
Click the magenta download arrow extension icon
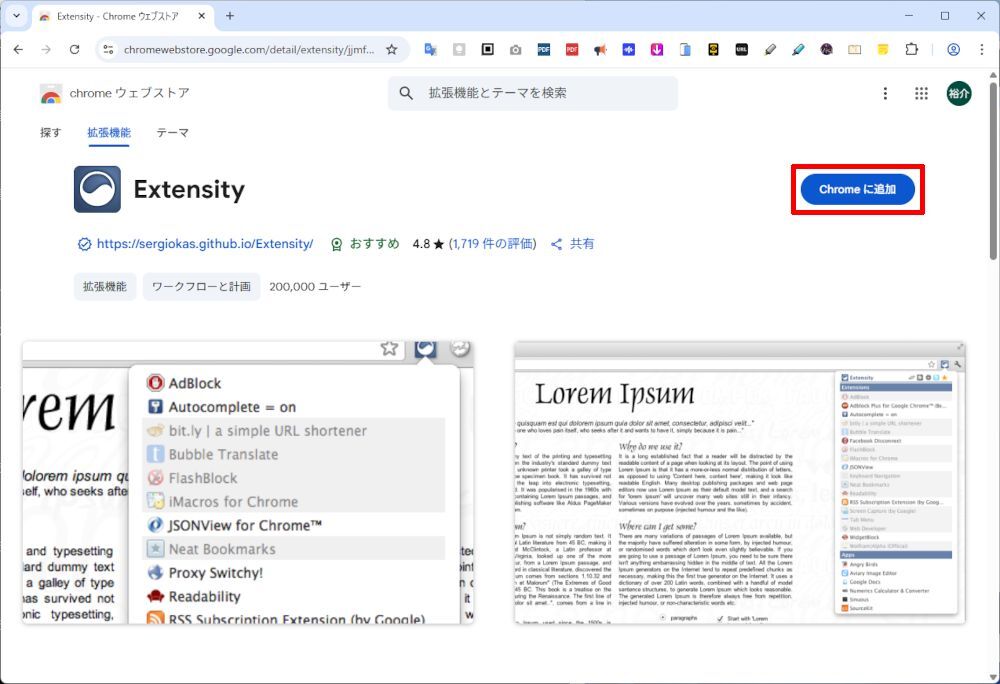(x=657, y=50)
